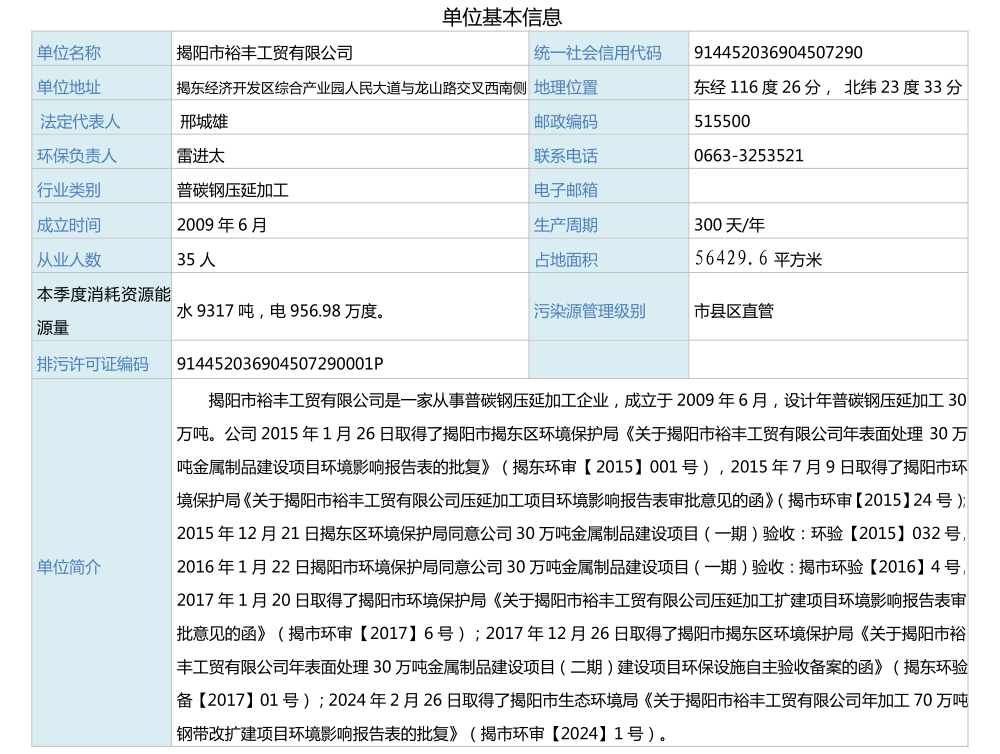The width and height of the screenshot is (1000, 754).
Task: Select the label 统一社会信用代码
Action: point(598,53)
